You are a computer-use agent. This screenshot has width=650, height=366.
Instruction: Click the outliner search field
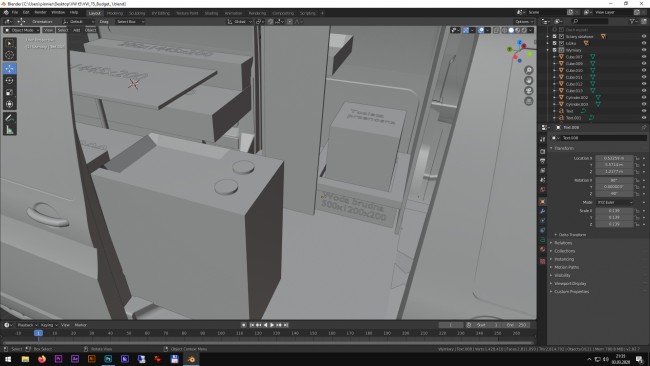click(x=590, y=21)
